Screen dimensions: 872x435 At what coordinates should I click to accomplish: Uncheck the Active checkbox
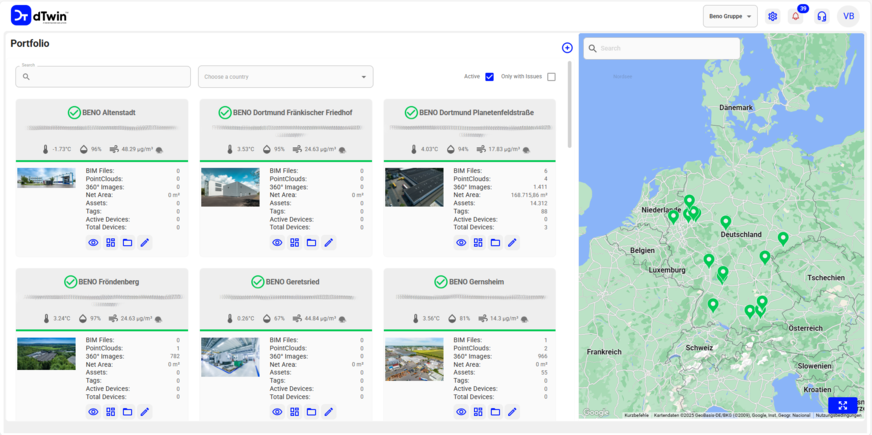coord(489,77)
